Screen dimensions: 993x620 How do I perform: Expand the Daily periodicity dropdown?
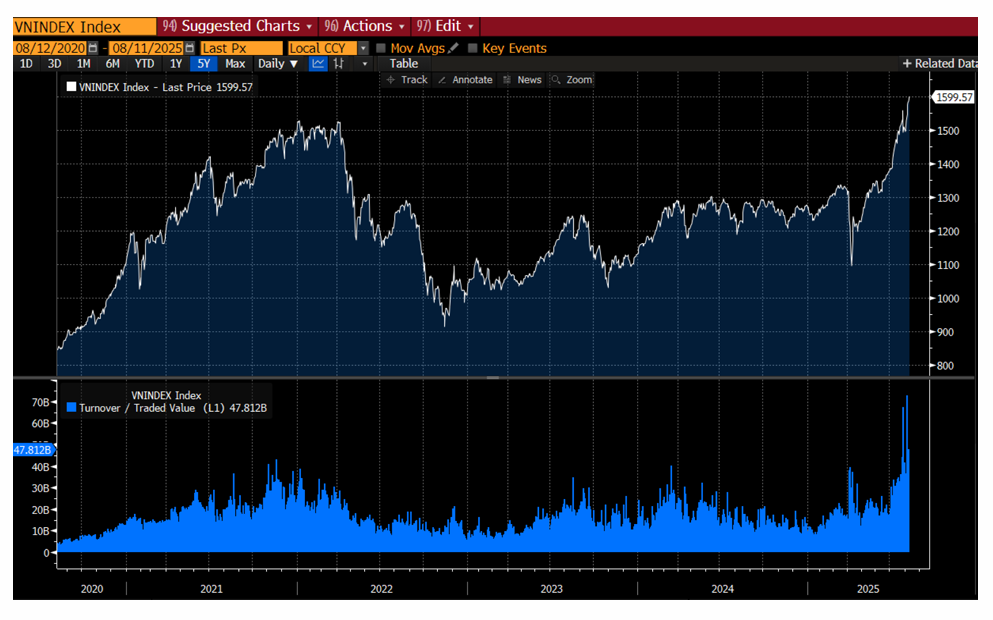click(x=277, y=64)
